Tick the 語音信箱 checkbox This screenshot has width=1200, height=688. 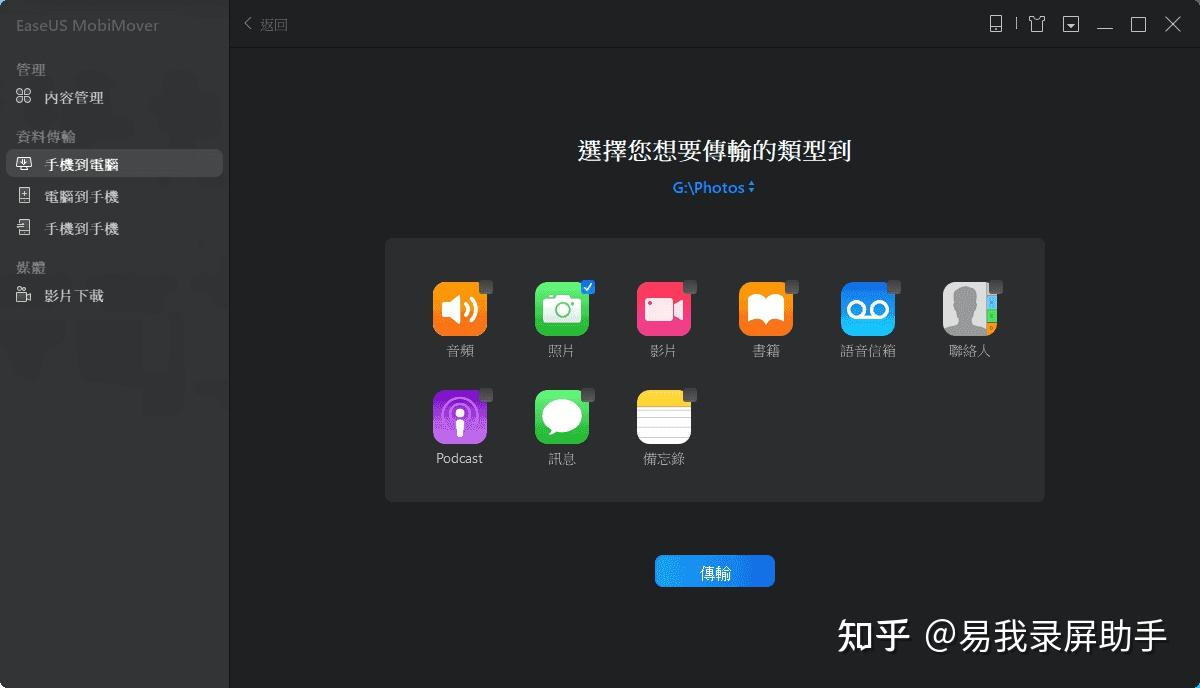pyautogui.click(x=894, y=287)
